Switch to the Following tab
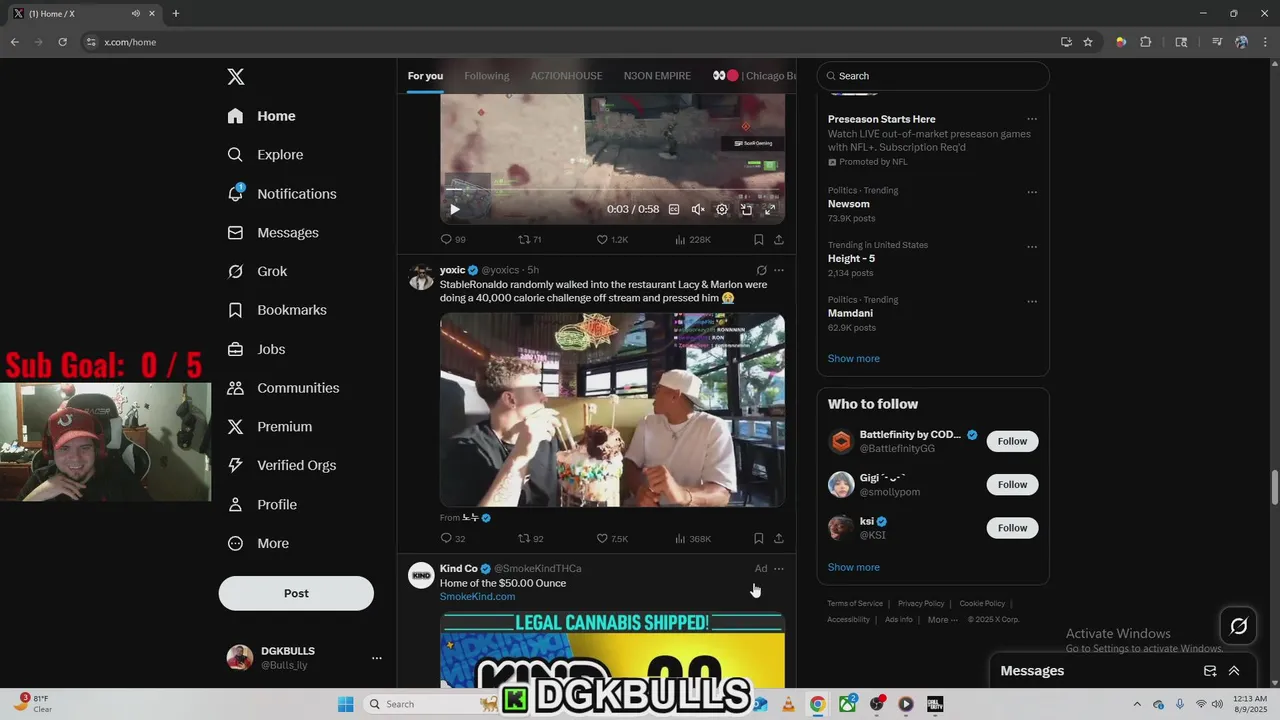The width and height of the screenshot is (1280, 720). click(487, 76)
